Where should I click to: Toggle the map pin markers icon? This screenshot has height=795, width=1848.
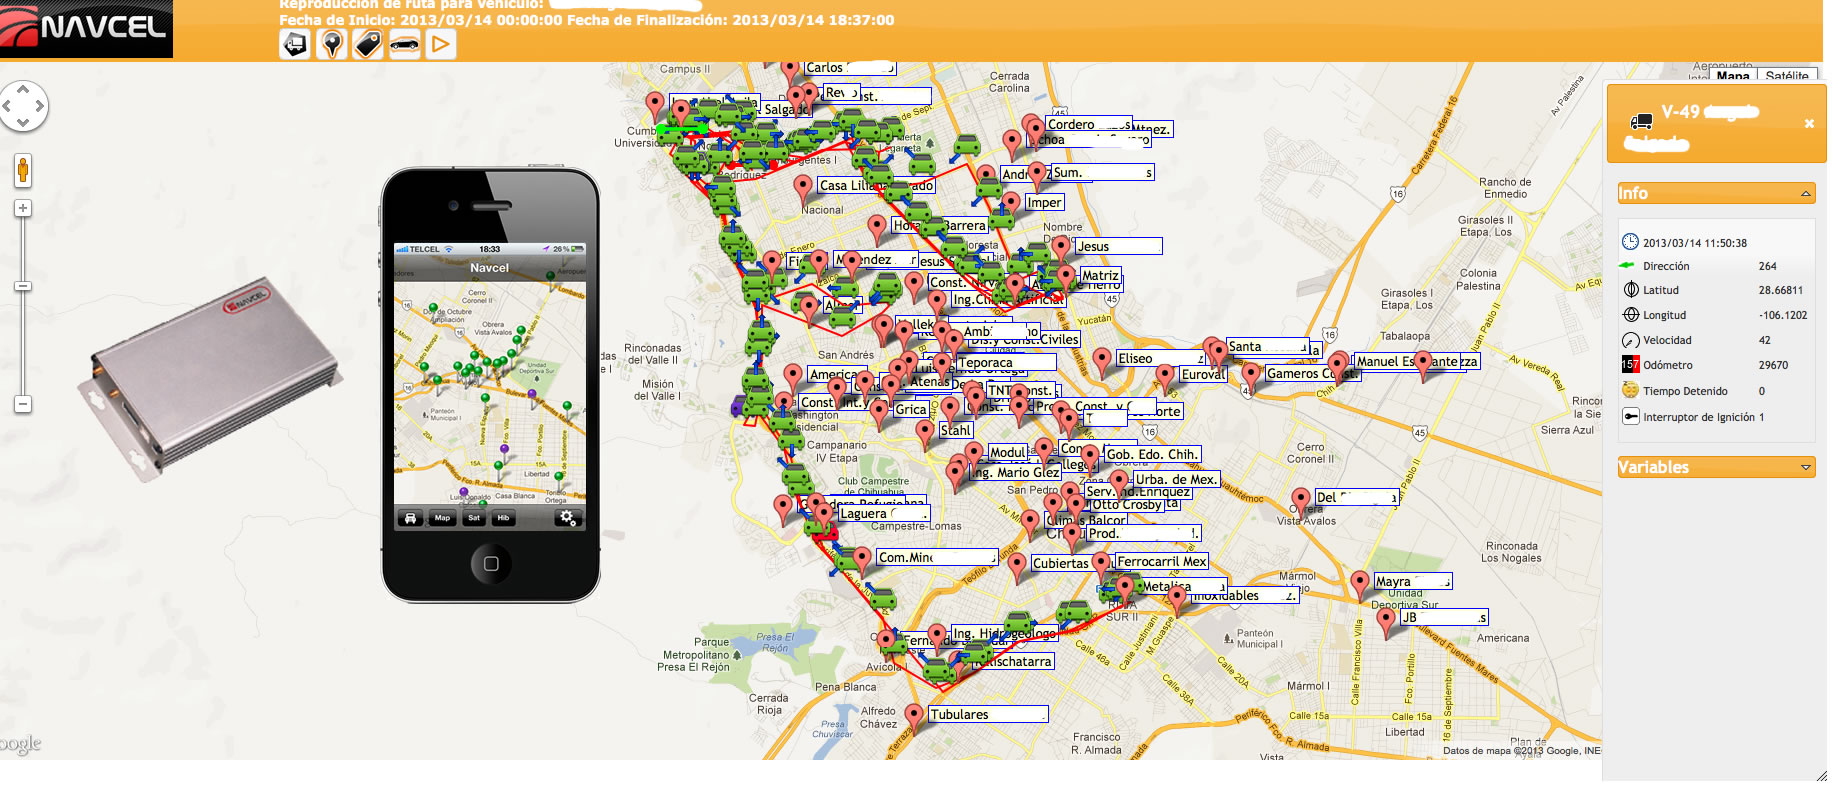coord(331,44)
